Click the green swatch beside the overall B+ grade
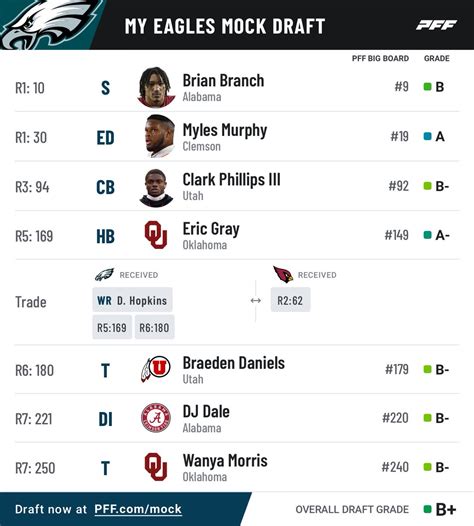The height and width of the screenshot is (526, 474). [x=427, y=509]
